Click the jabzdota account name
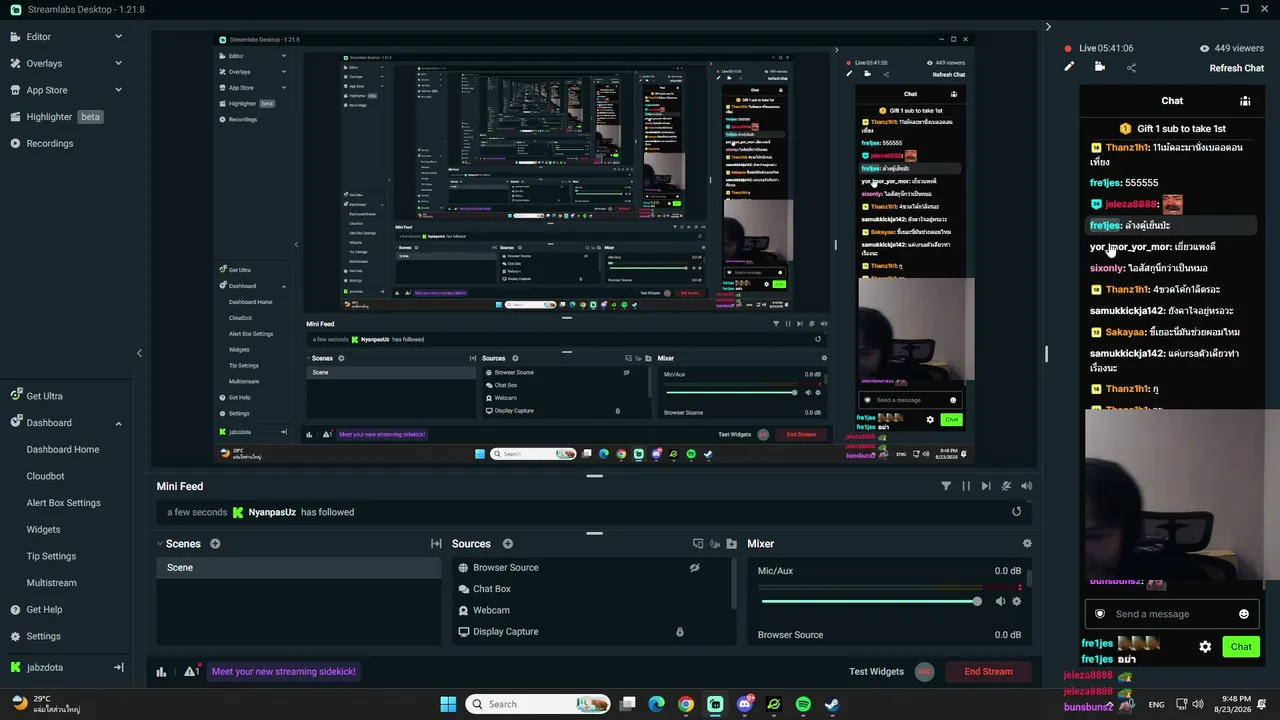1280x720 pixels. tap(44, 667)
